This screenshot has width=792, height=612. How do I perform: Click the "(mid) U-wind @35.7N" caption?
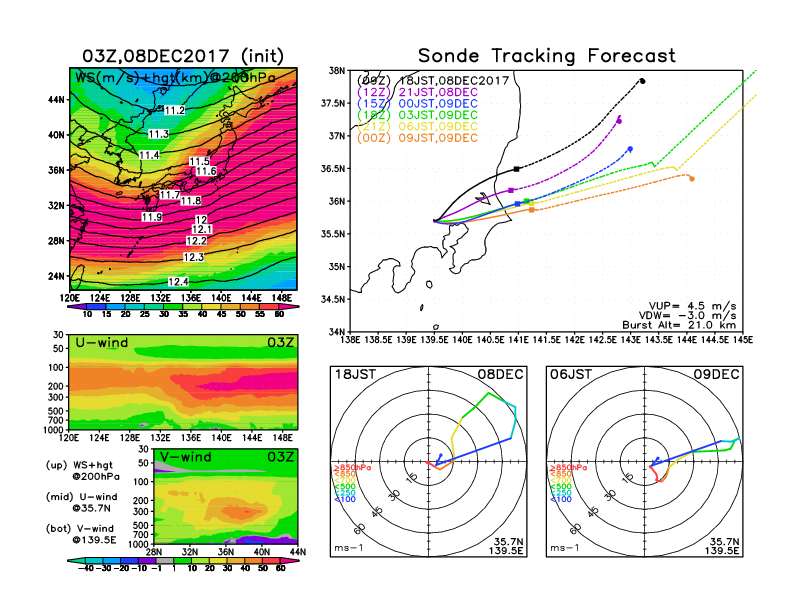point(81,502)
